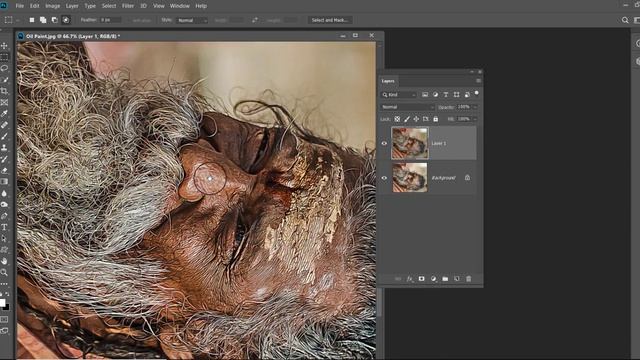The image size is (640, 360).
Task: Select the Hand tool
Action: [4, 261]
